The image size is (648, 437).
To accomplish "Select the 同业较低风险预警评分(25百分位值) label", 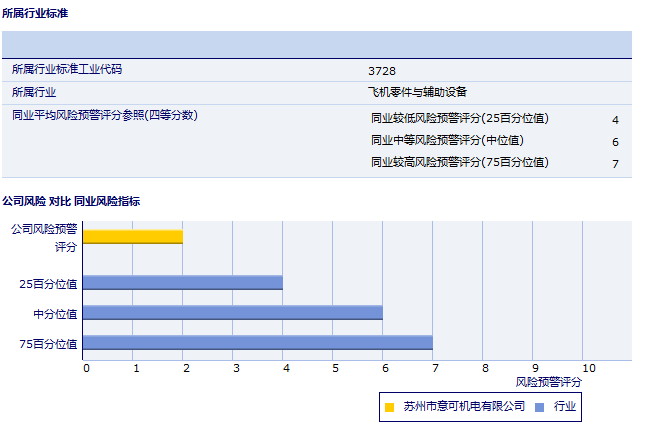I will tap(460, 118).
